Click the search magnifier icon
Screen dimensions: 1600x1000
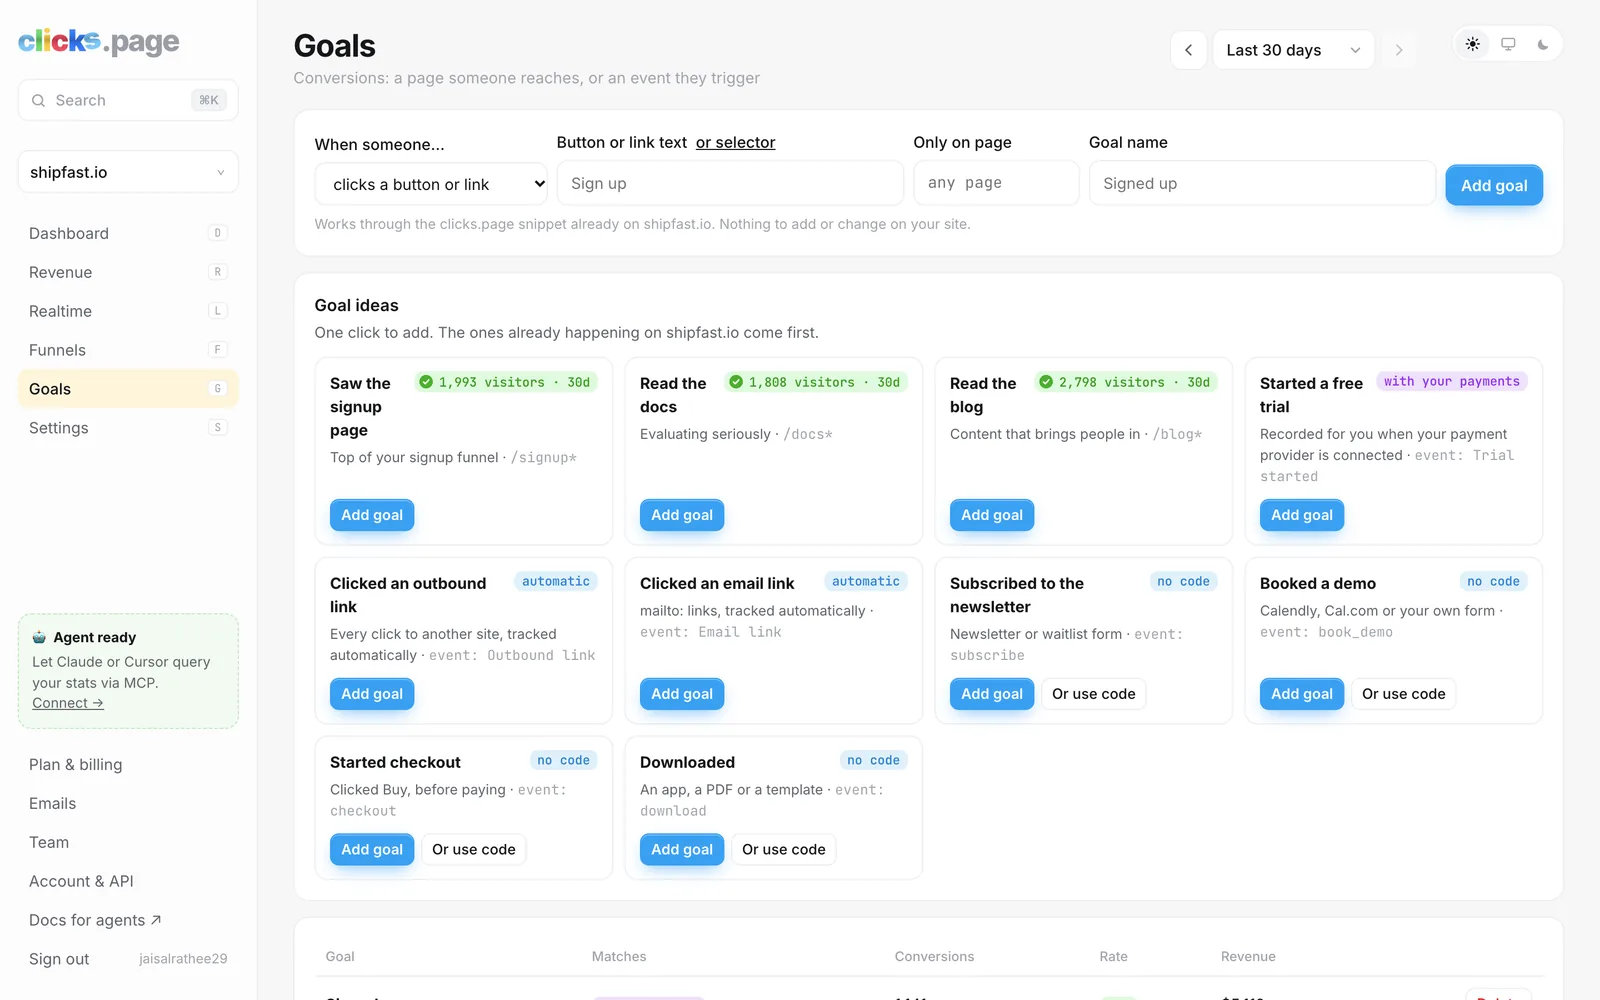pyautogui.click(x=38, y=100)
